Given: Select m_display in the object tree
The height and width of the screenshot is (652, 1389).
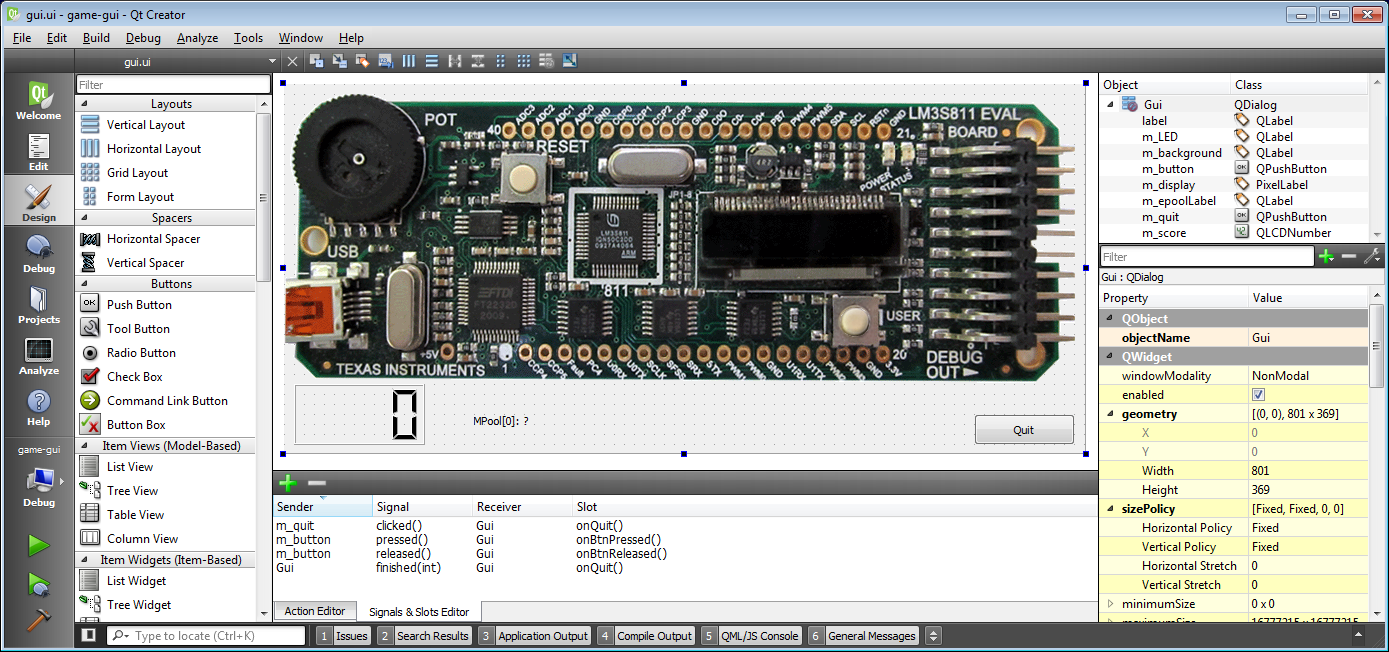Looking at the screenshot, I should tap(1168, 185).
